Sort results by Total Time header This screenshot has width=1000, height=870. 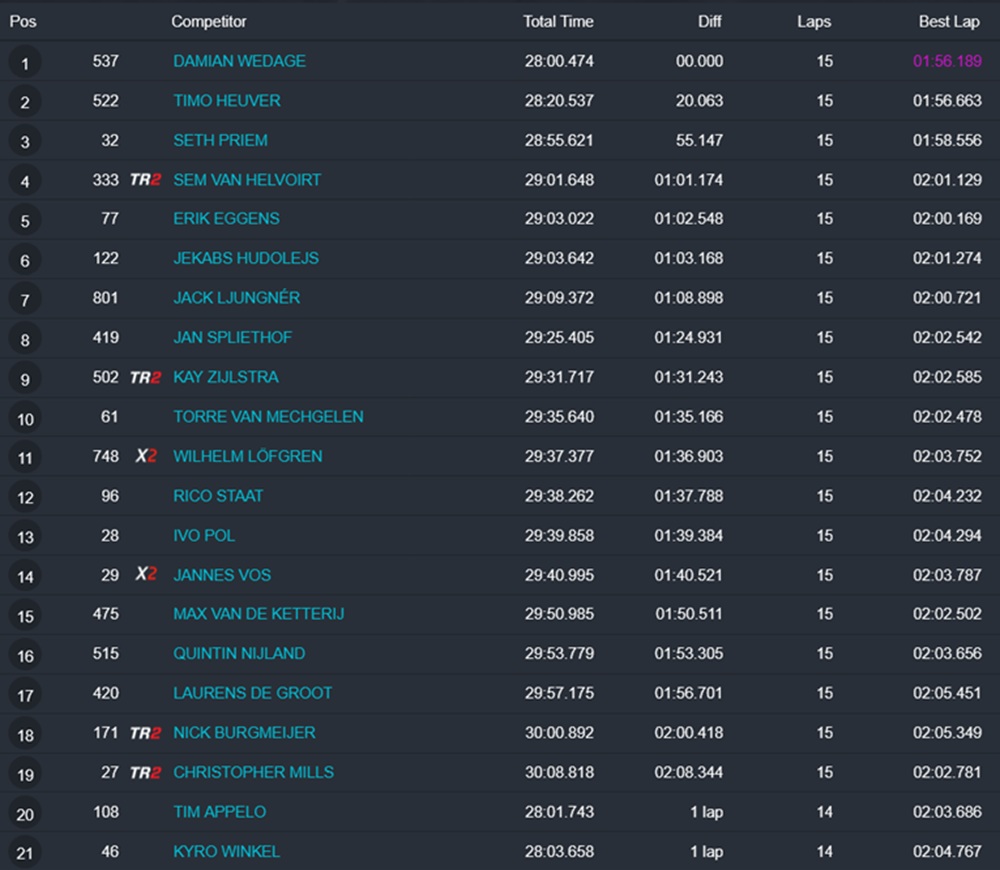[558, 21]
